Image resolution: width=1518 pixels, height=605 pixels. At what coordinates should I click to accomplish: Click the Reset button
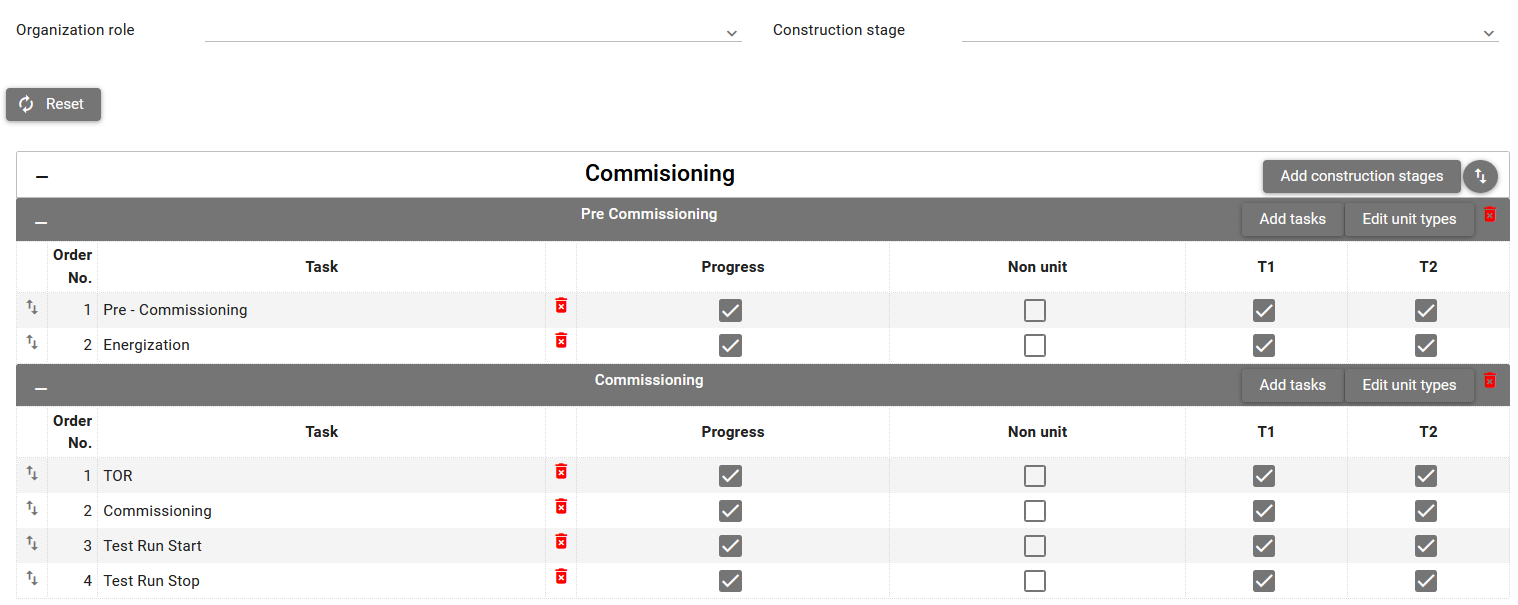pyautogui.click(x=54, y=104)
